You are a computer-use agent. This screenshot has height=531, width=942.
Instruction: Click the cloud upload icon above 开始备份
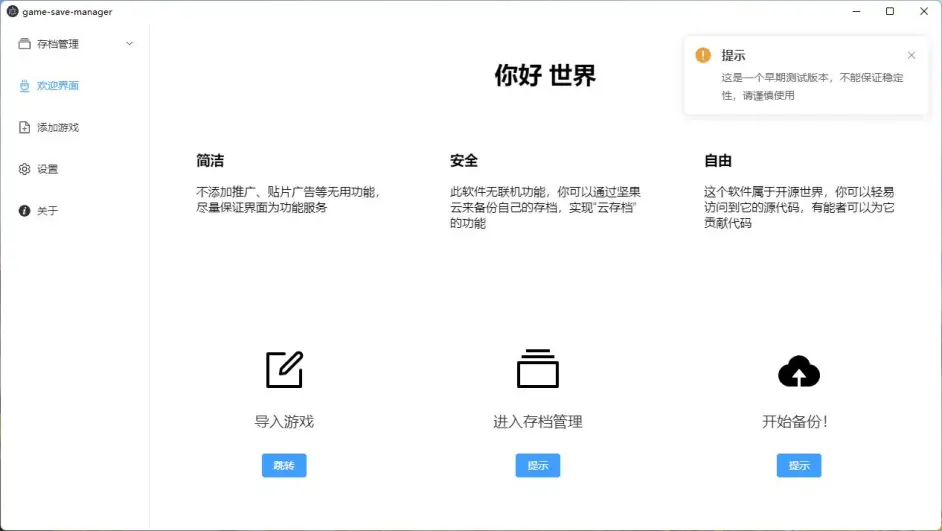coord(799,371)
